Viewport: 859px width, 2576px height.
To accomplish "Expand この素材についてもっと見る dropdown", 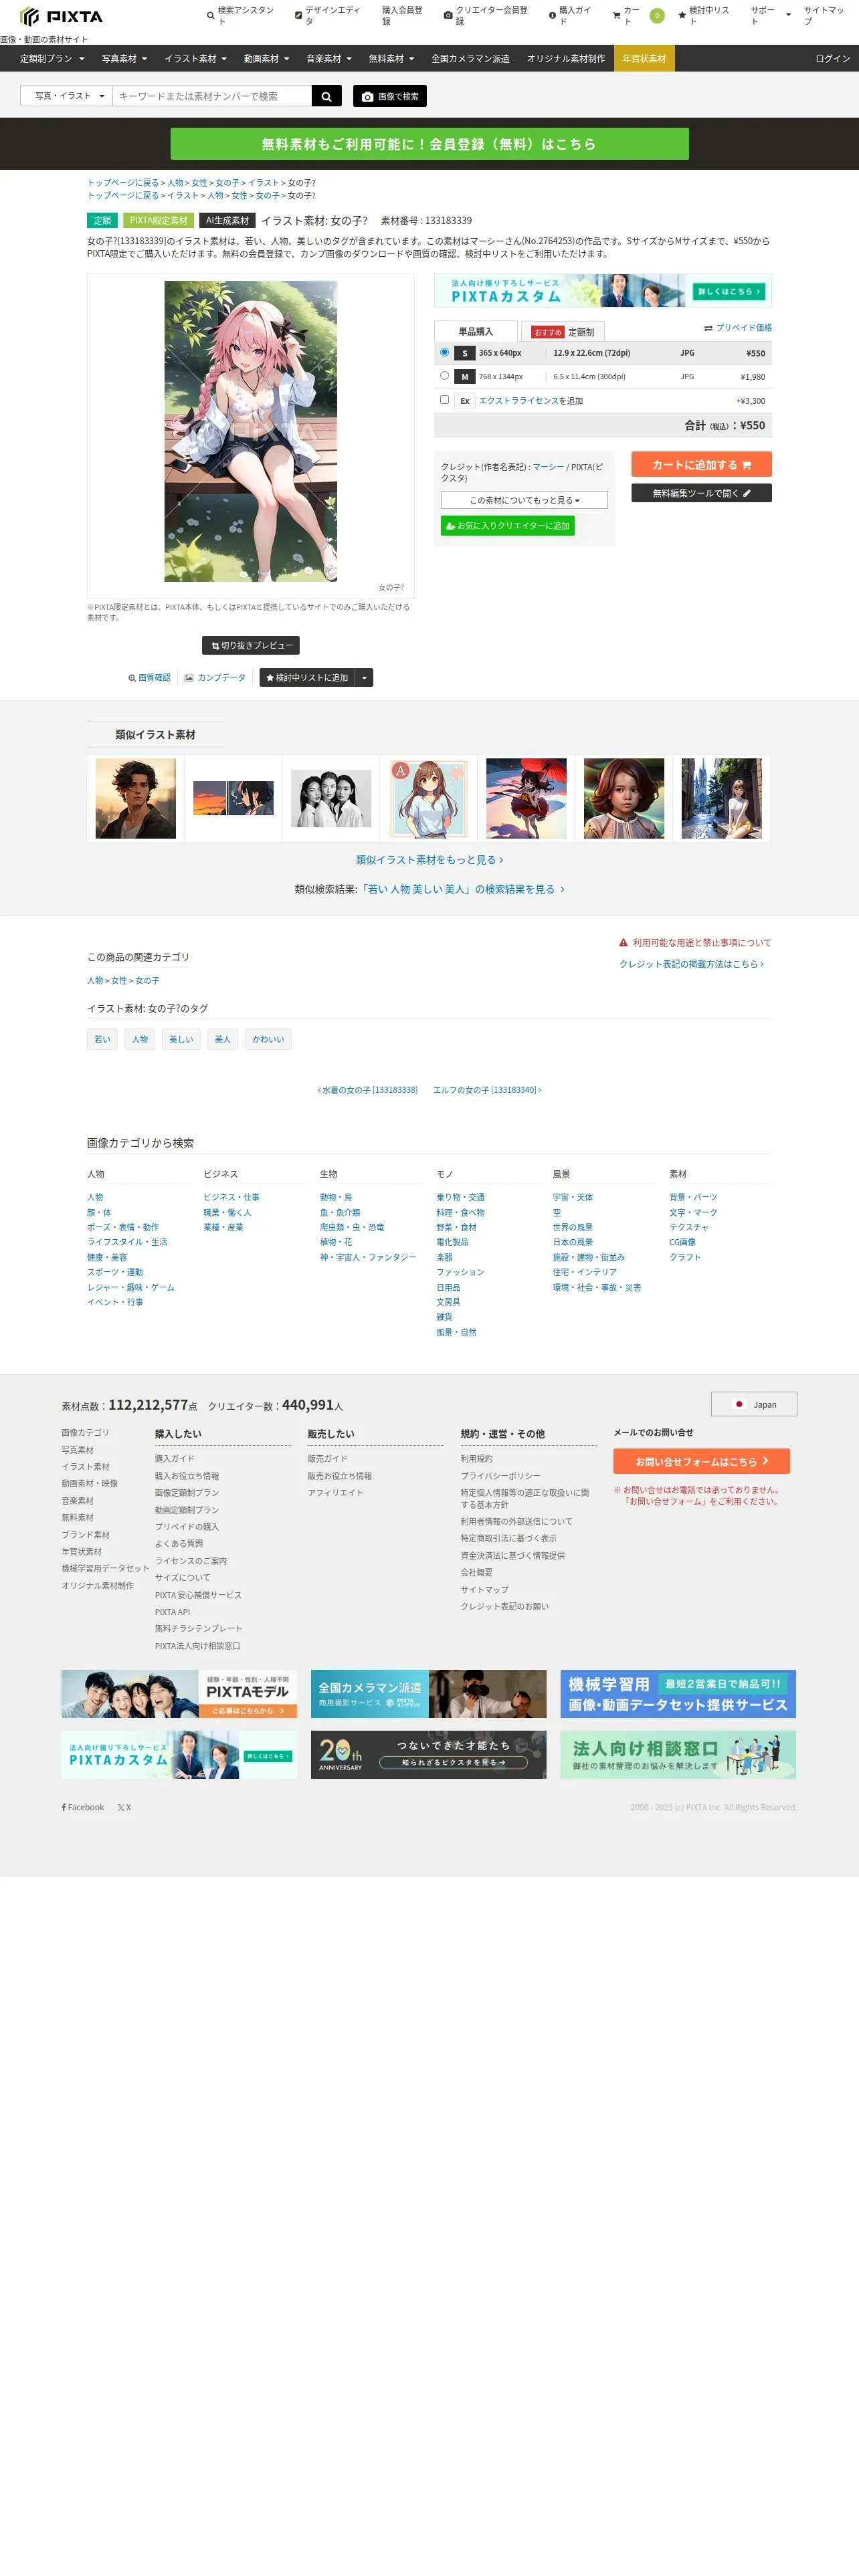I will (524, 500).
